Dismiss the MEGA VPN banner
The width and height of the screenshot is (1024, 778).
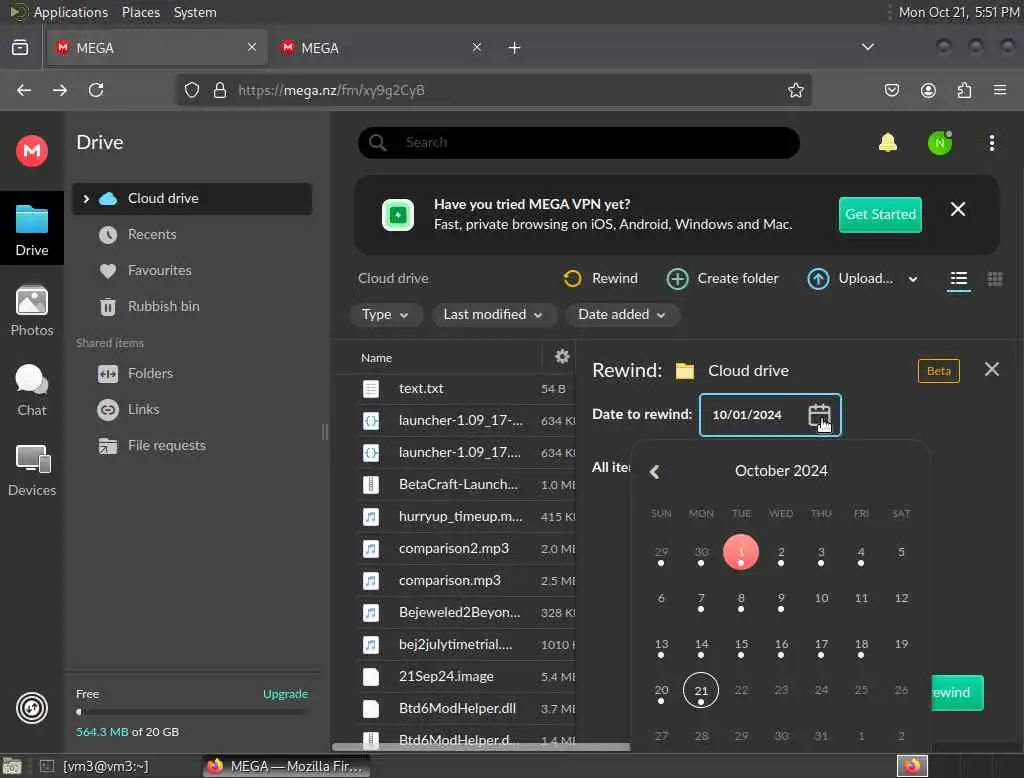coord(957,209)
